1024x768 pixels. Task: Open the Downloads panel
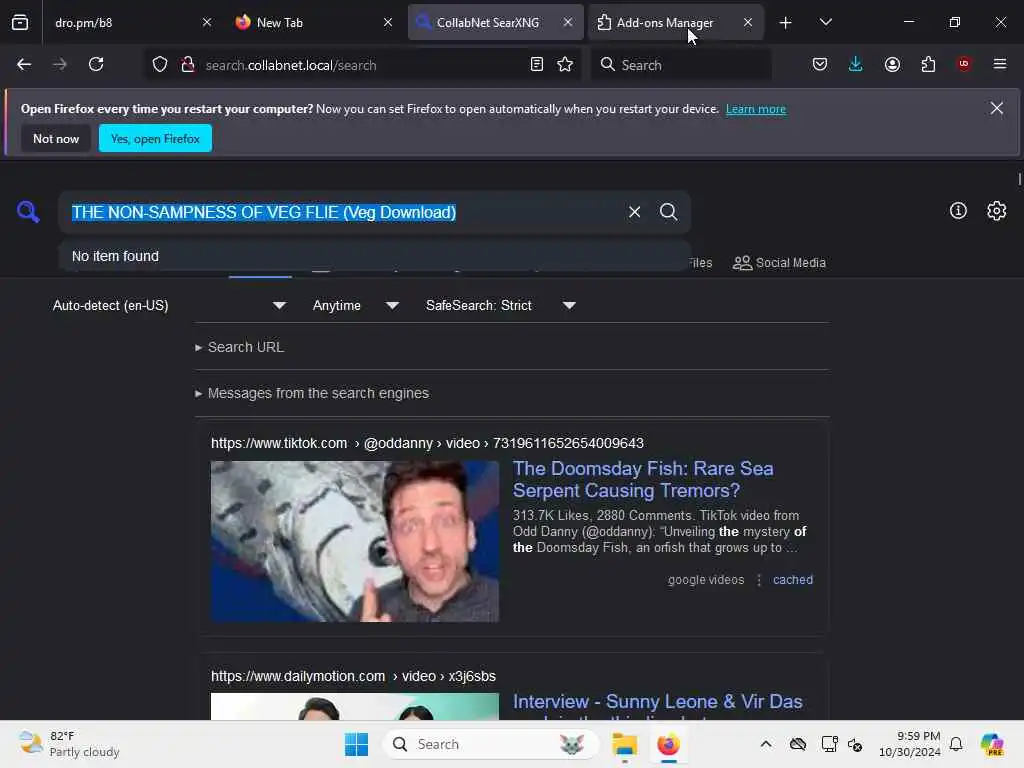click(x=856, y=65)
